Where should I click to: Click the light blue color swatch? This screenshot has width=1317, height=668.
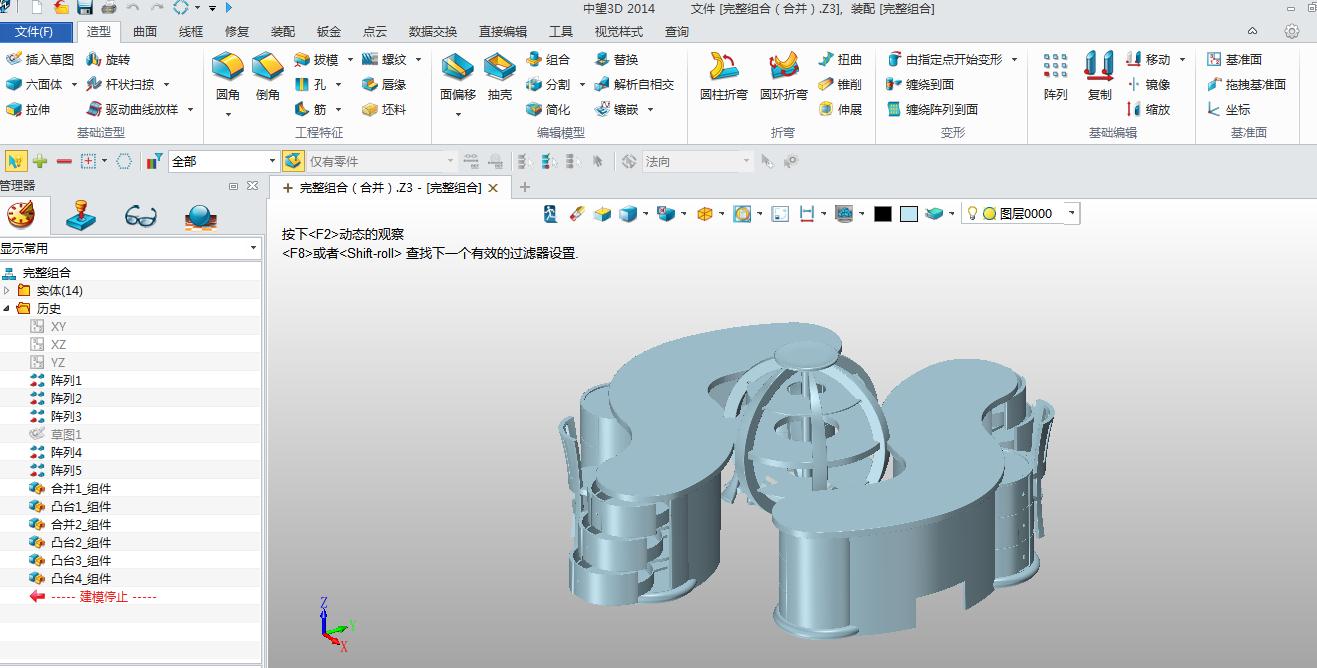tap(908, 214)
